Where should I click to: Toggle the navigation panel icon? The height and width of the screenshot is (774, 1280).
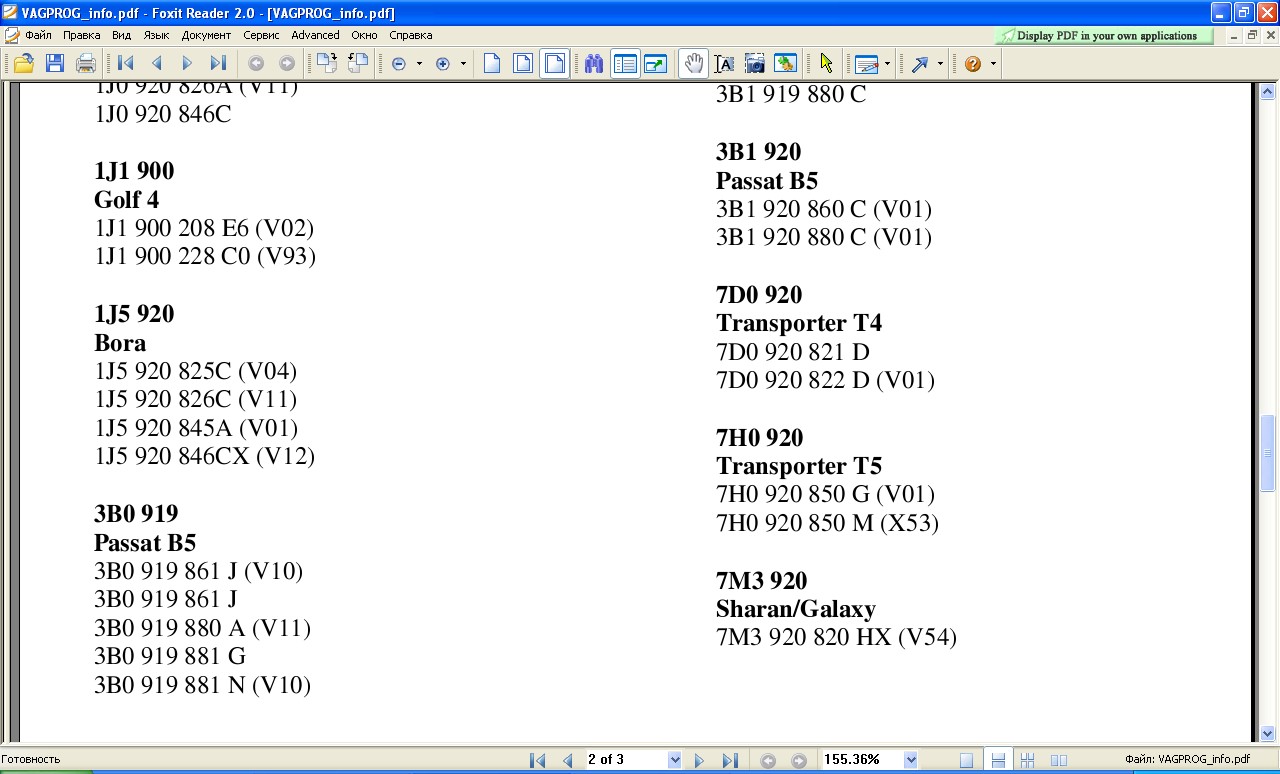pos(626,63)
